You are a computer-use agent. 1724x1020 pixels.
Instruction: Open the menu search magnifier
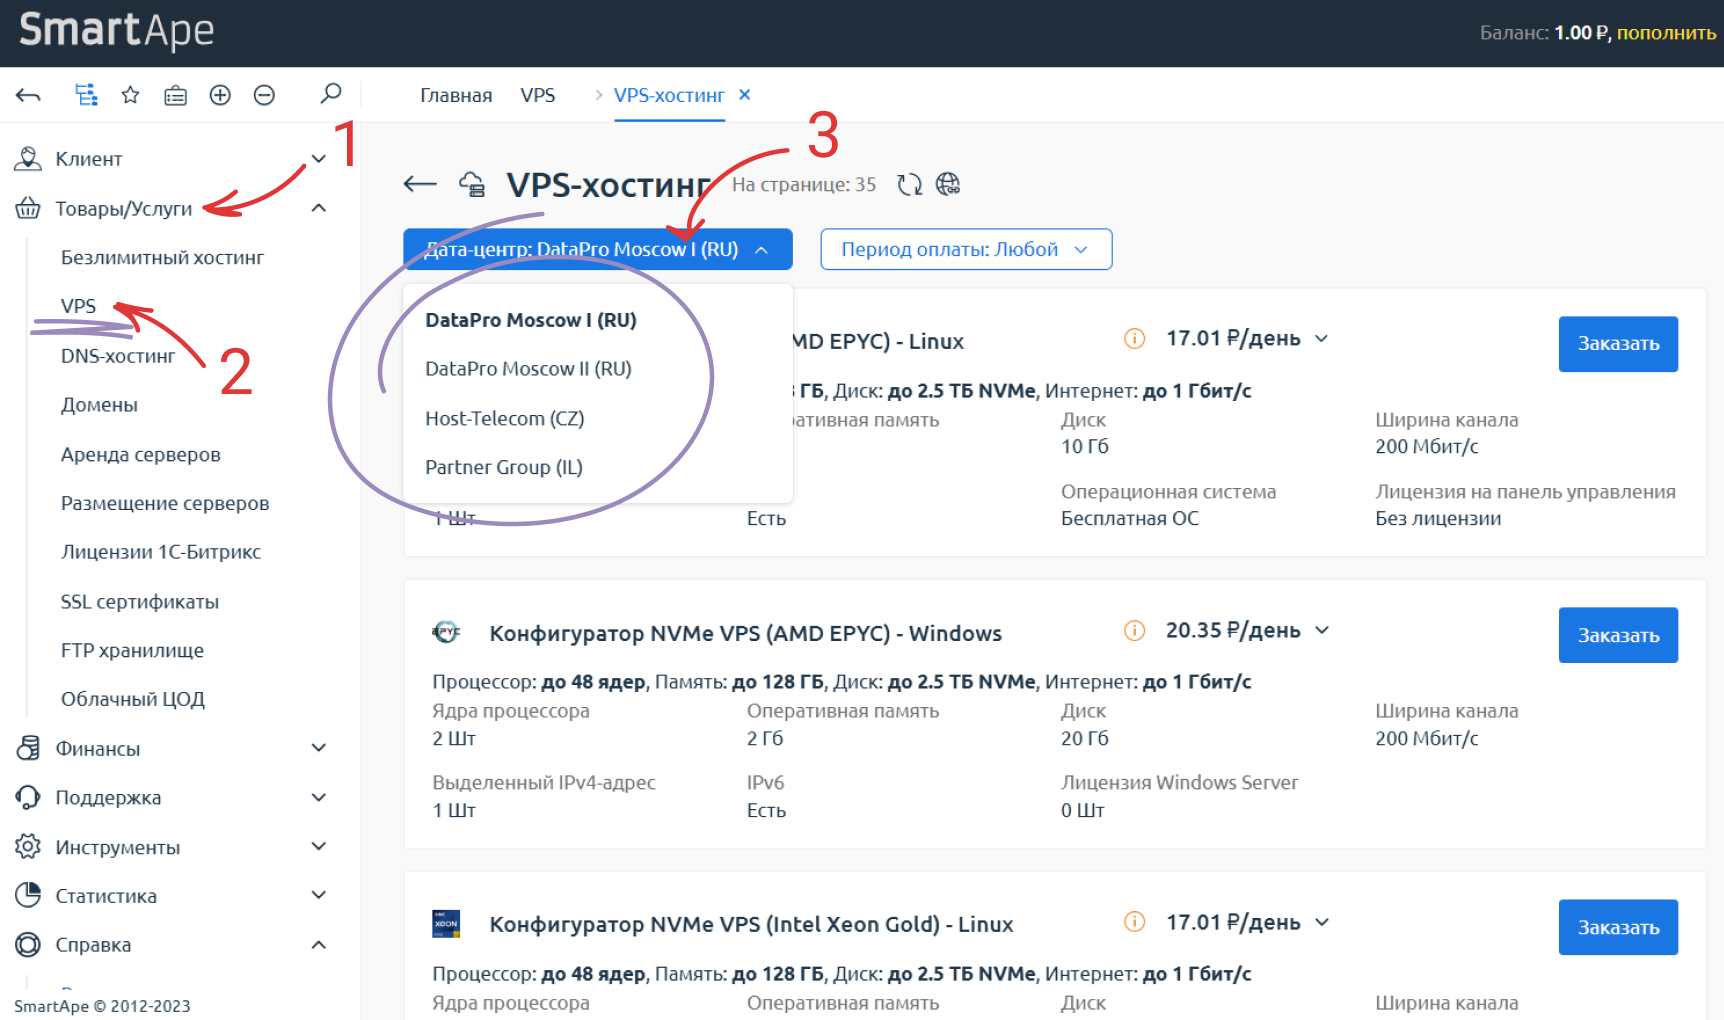(x=330, y=93)
